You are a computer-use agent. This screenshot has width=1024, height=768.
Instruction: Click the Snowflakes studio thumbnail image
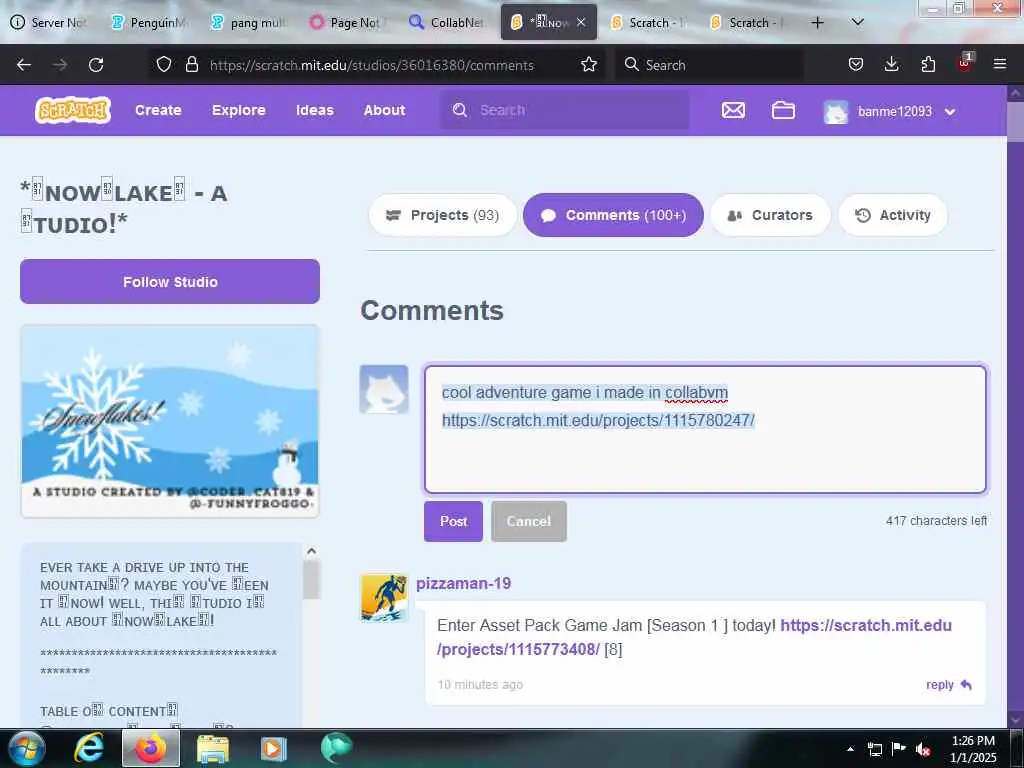(170, 421)
